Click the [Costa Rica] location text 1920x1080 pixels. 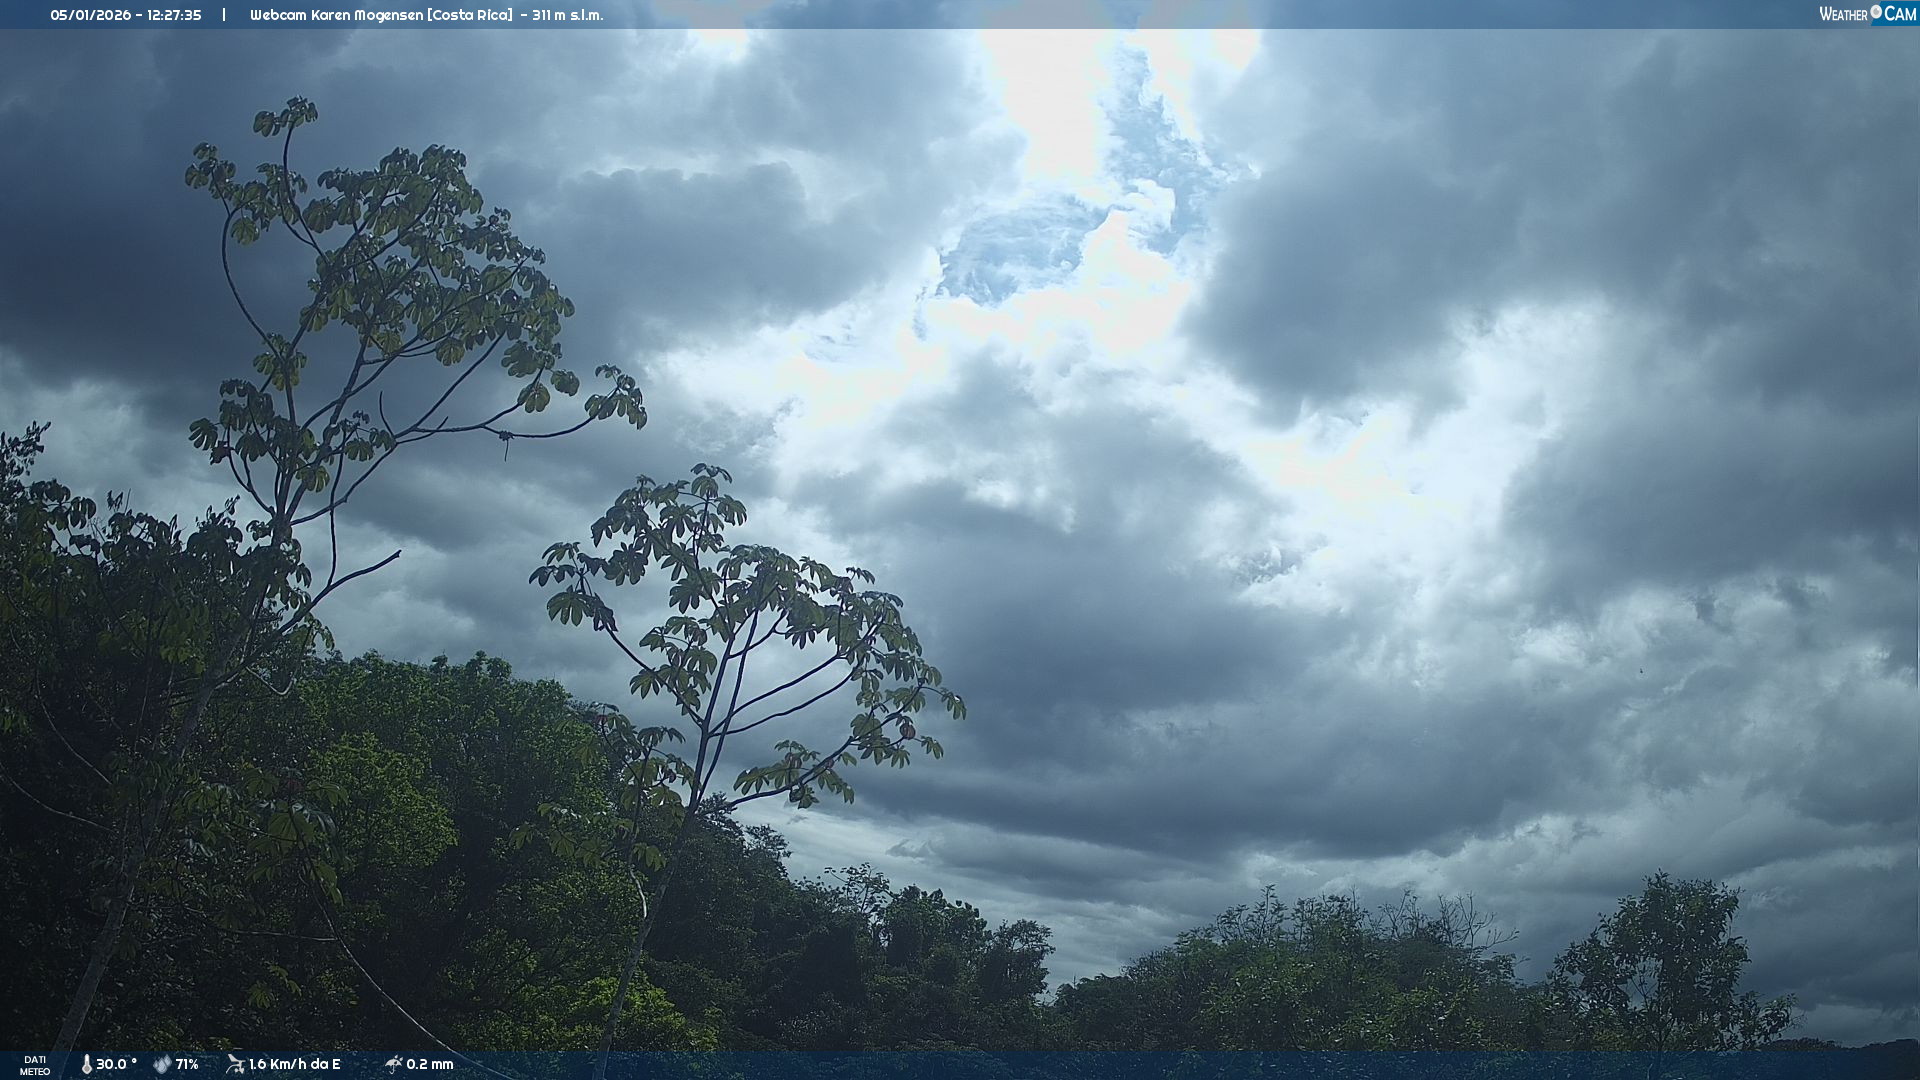(470, 15)
